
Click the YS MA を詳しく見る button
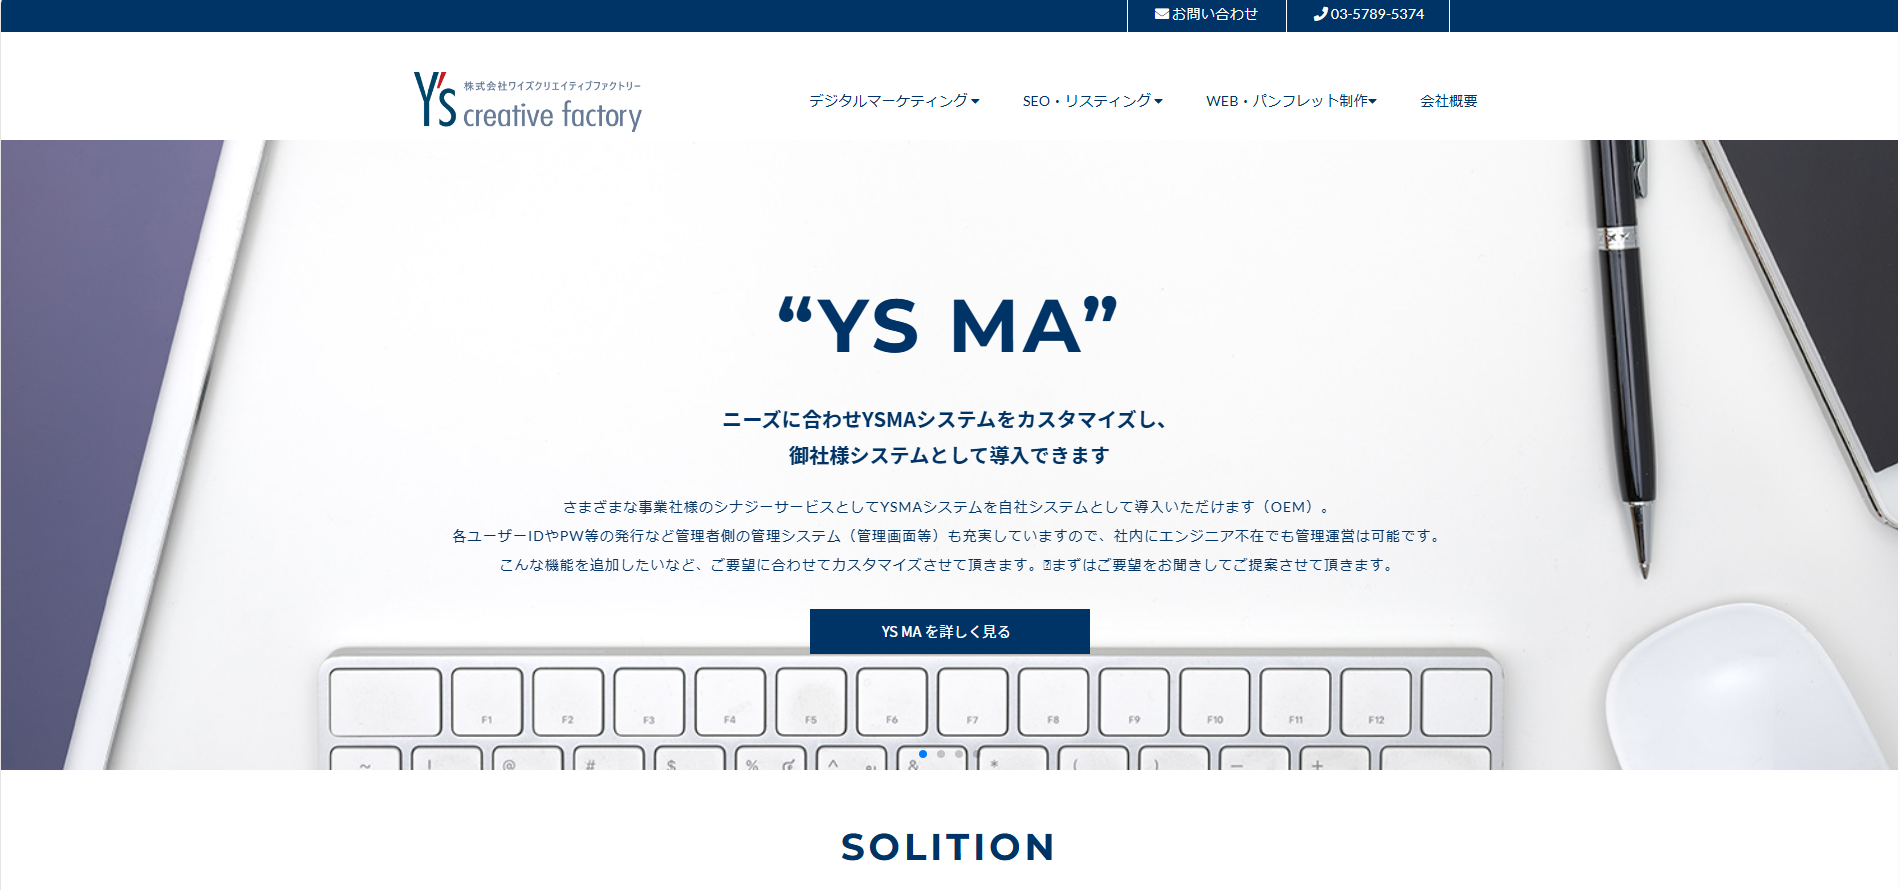tap(950, 631)
